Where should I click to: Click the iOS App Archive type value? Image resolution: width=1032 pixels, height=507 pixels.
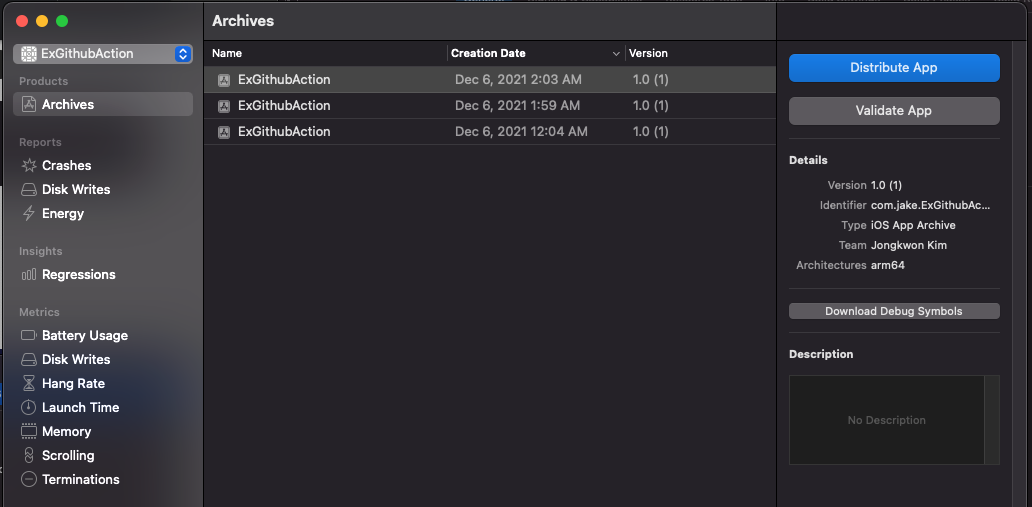click(913, 225)
